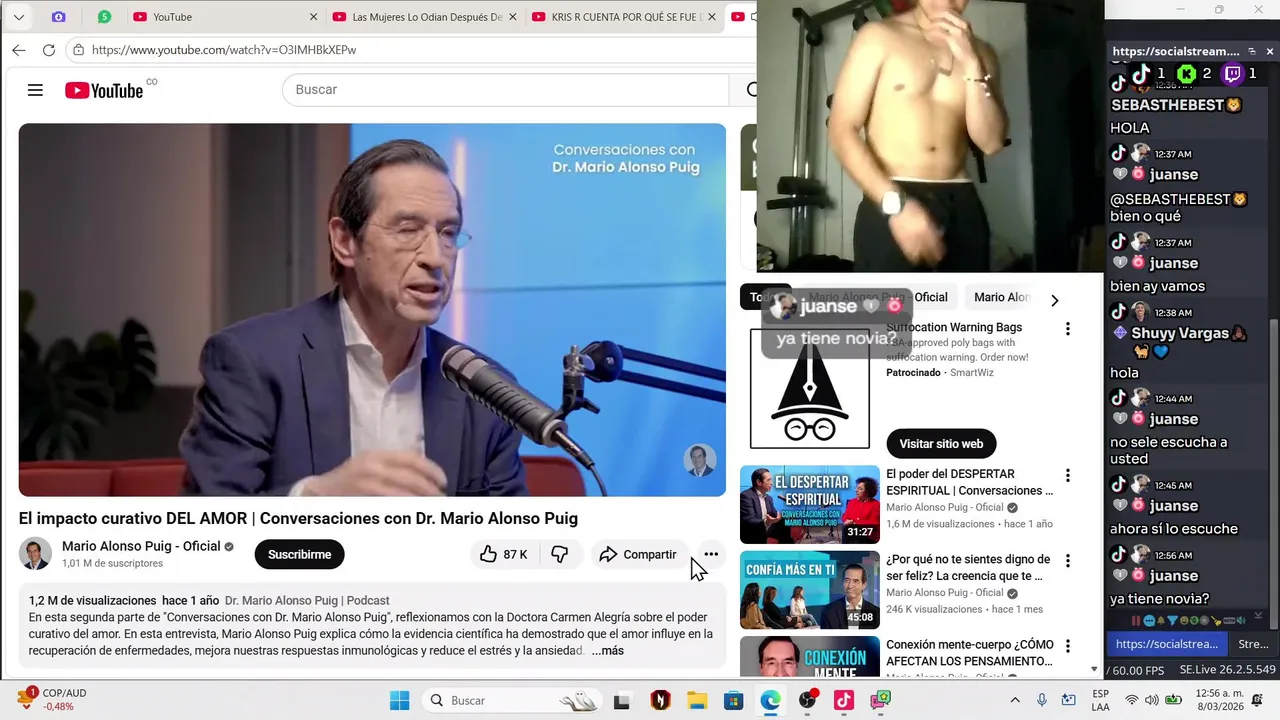Open the pinned green S tab
Viewport: 1280px width, 720px height.
[104, 17]
